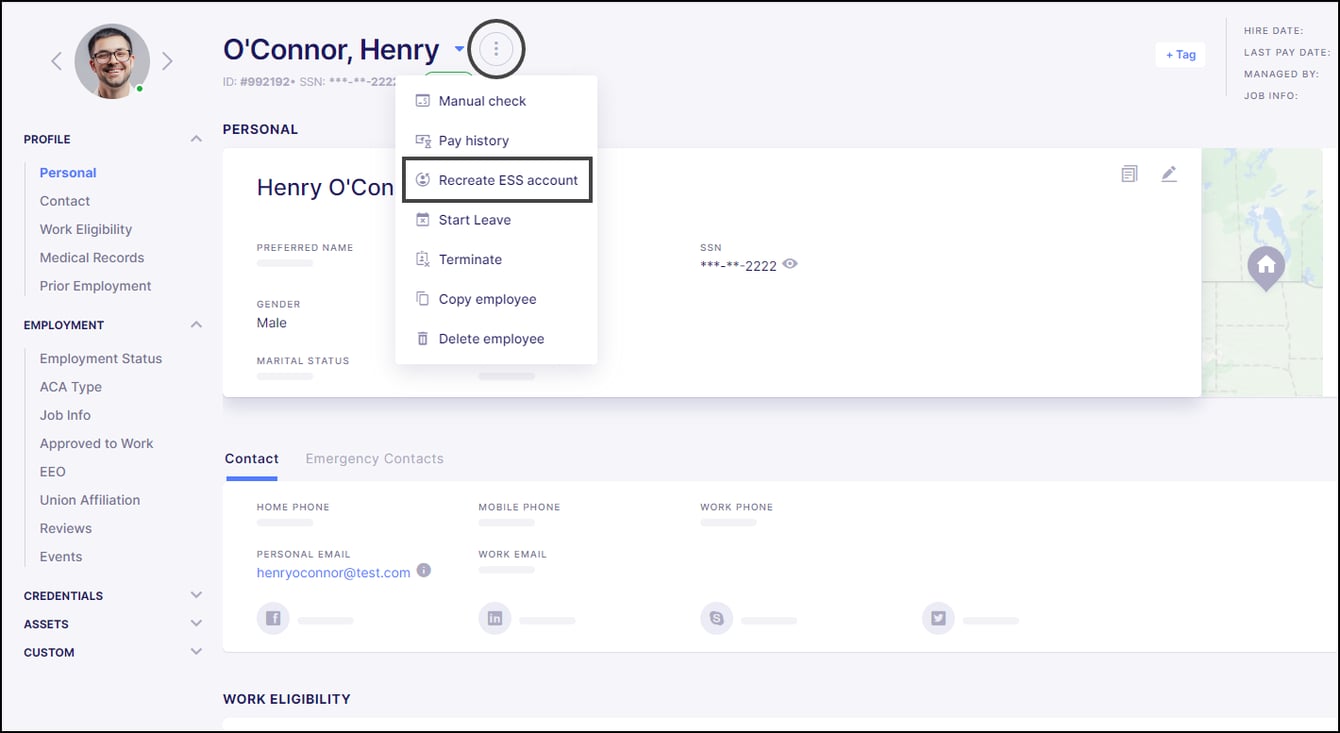
Task: Go to previous employee using left arrow
Action: (57, 62)
